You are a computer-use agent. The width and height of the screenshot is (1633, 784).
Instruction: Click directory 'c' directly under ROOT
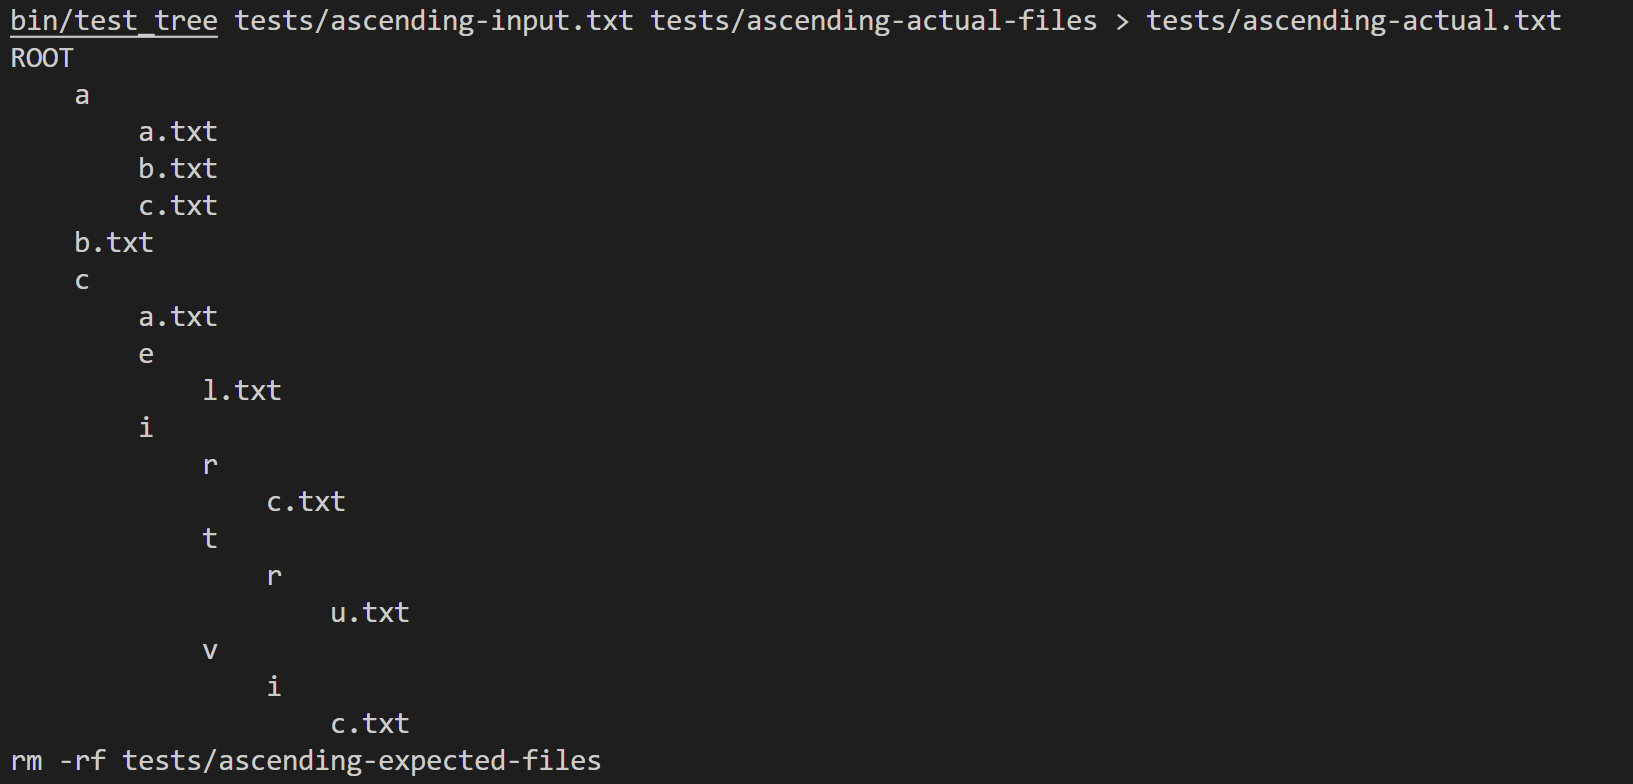[x=82, y=281]
